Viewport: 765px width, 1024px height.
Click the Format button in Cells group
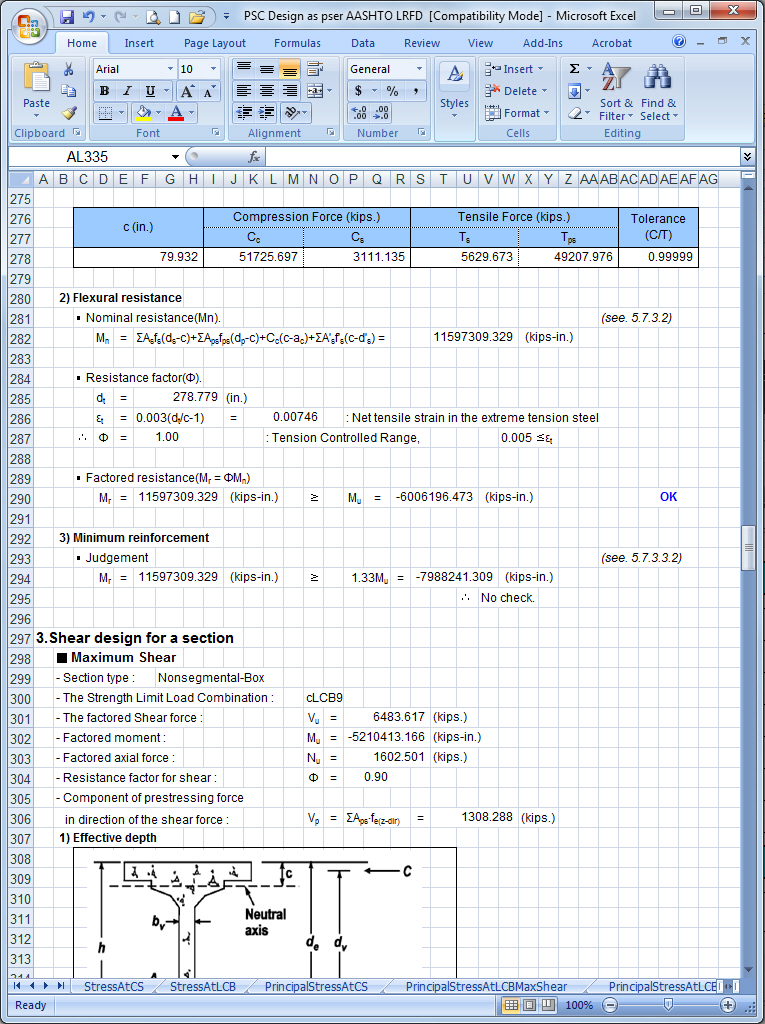[516, 113]
